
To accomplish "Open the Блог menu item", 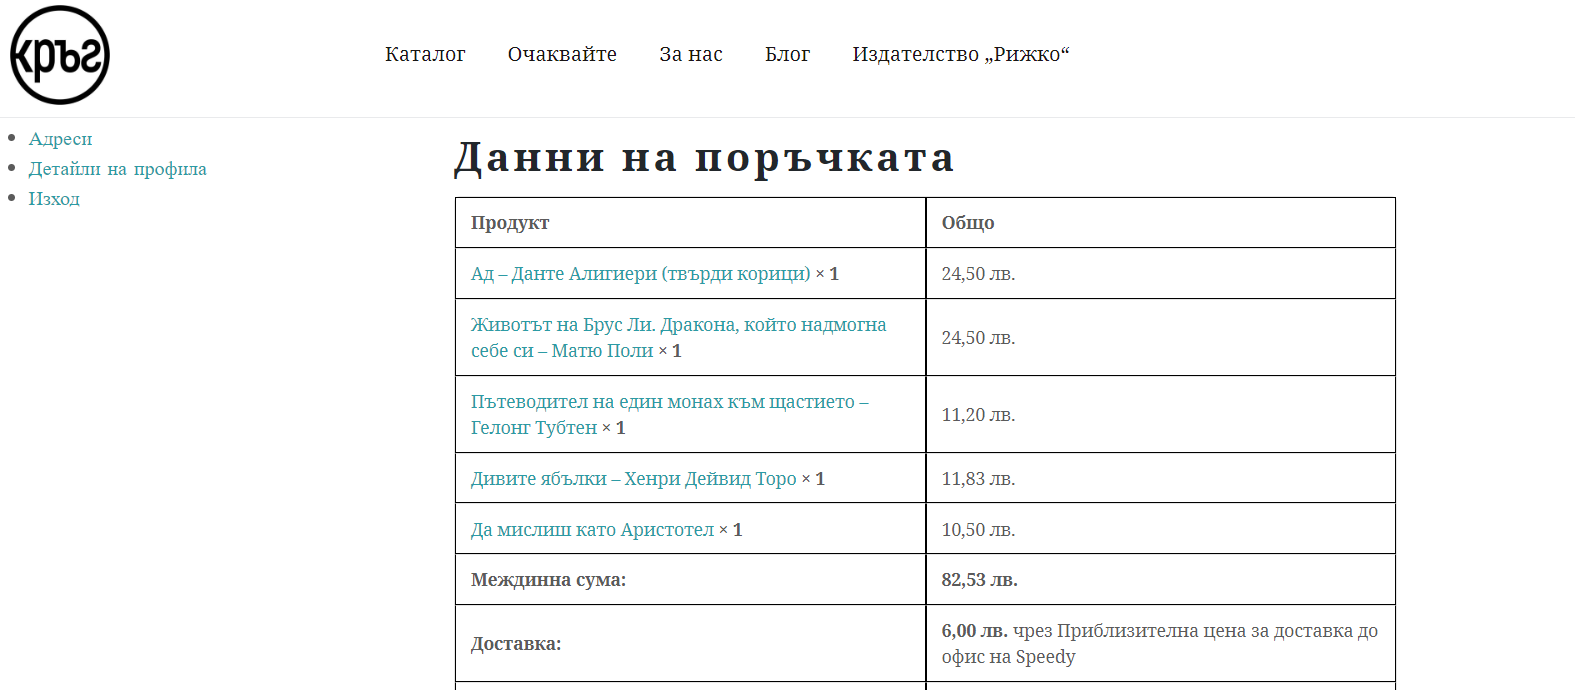I will 788,54.
